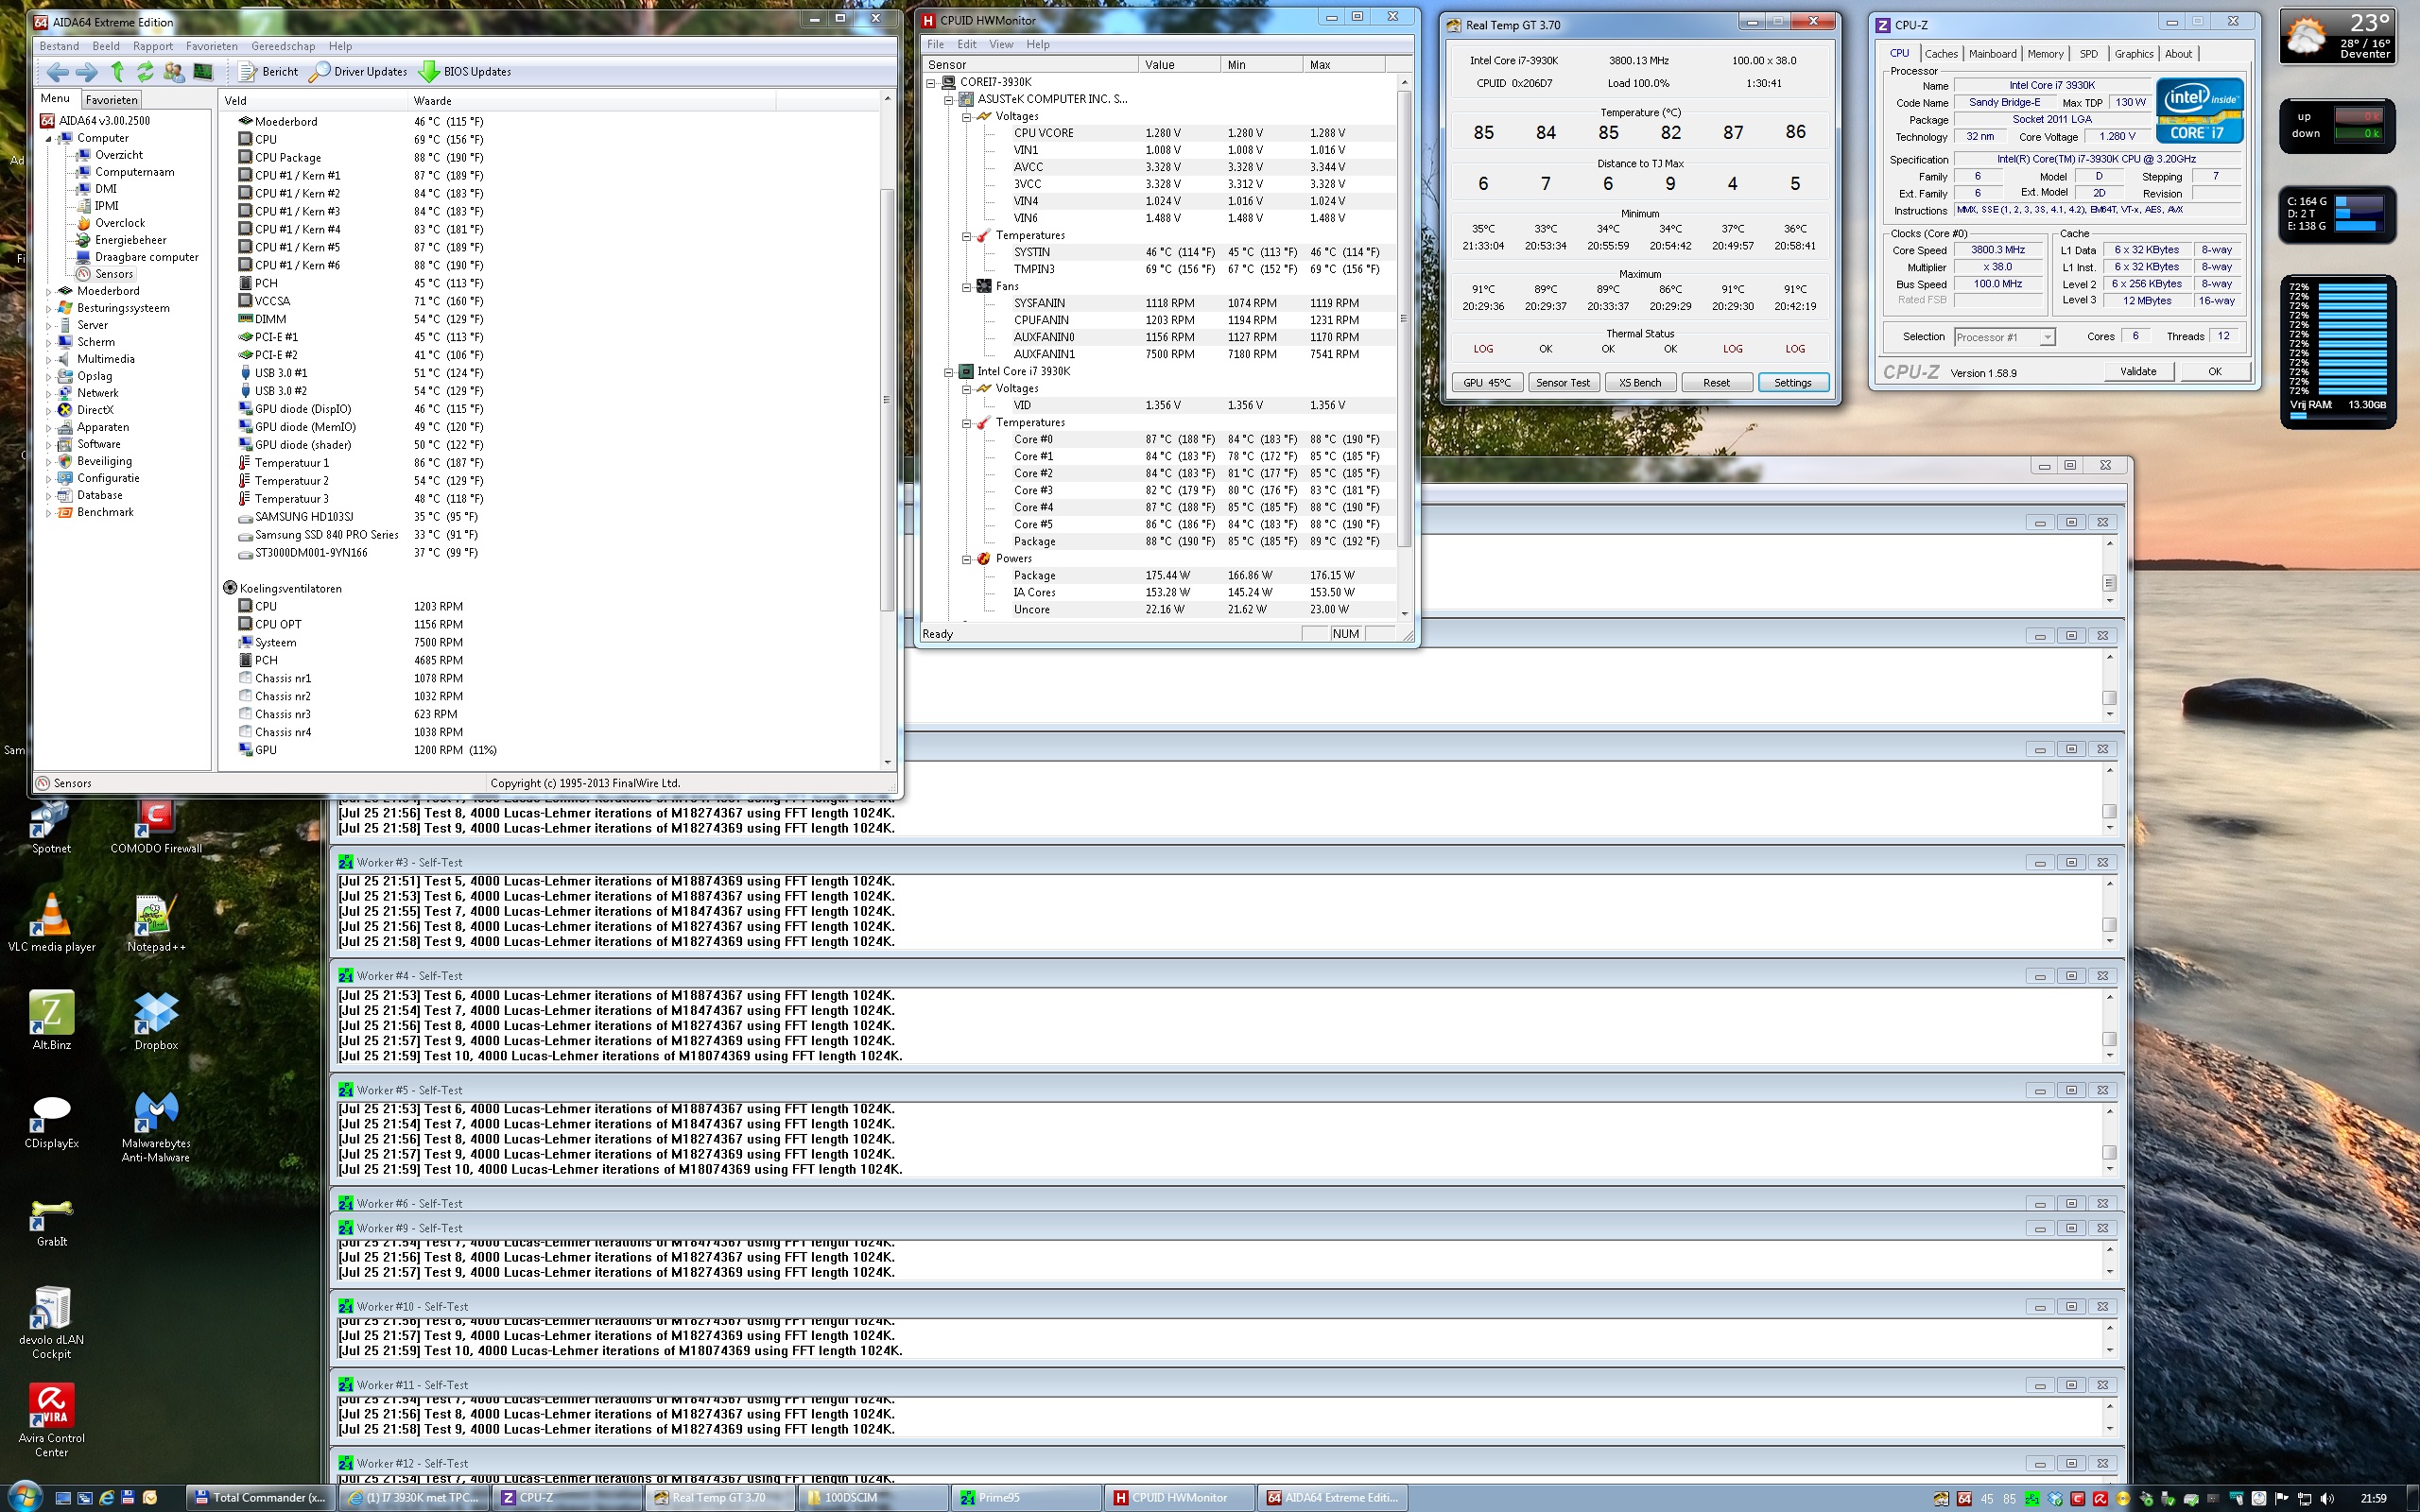The image size is (2420, 1512).
Task: Open the user management people icon
Action: coord(174,72)
